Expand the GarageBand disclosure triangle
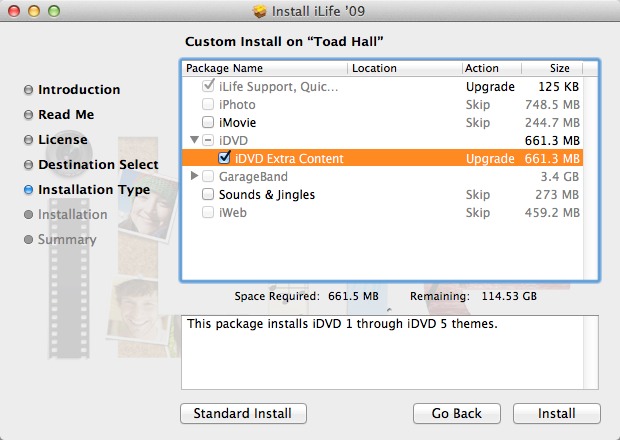The image size is (620, 440). (194, 177)
